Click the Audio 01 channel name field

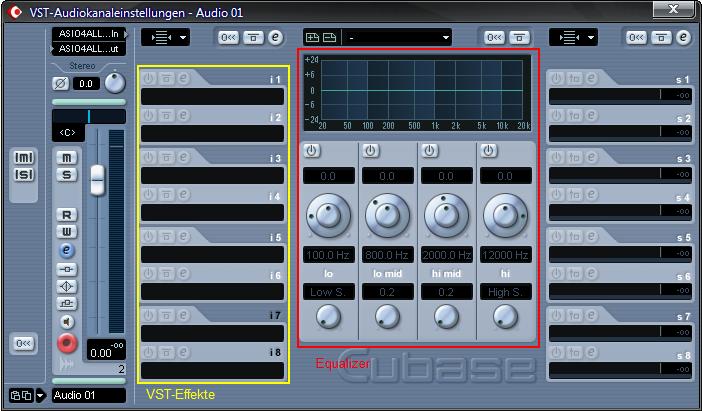coord(89,395)
